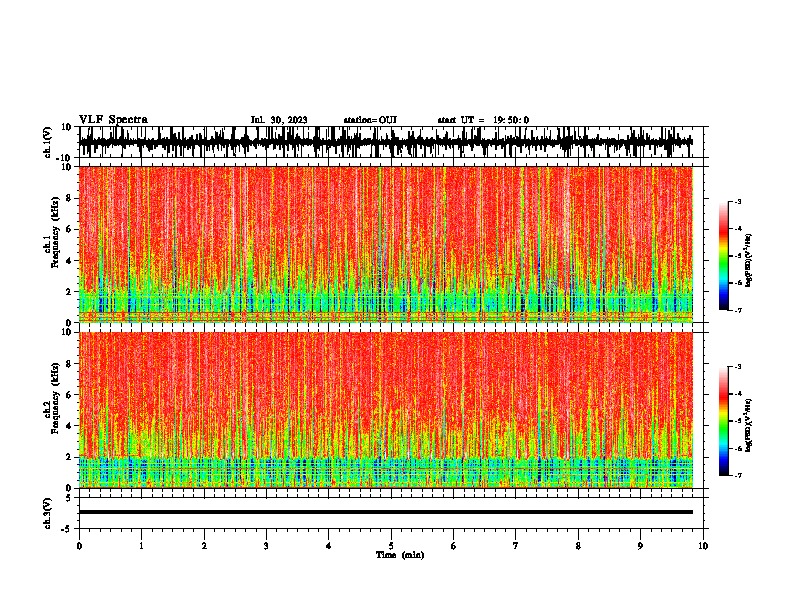Image resolution: width=792 pixels, height=612 pixels.
Task: Click the upper color scale bar beside ch.1
Action: 724,256
